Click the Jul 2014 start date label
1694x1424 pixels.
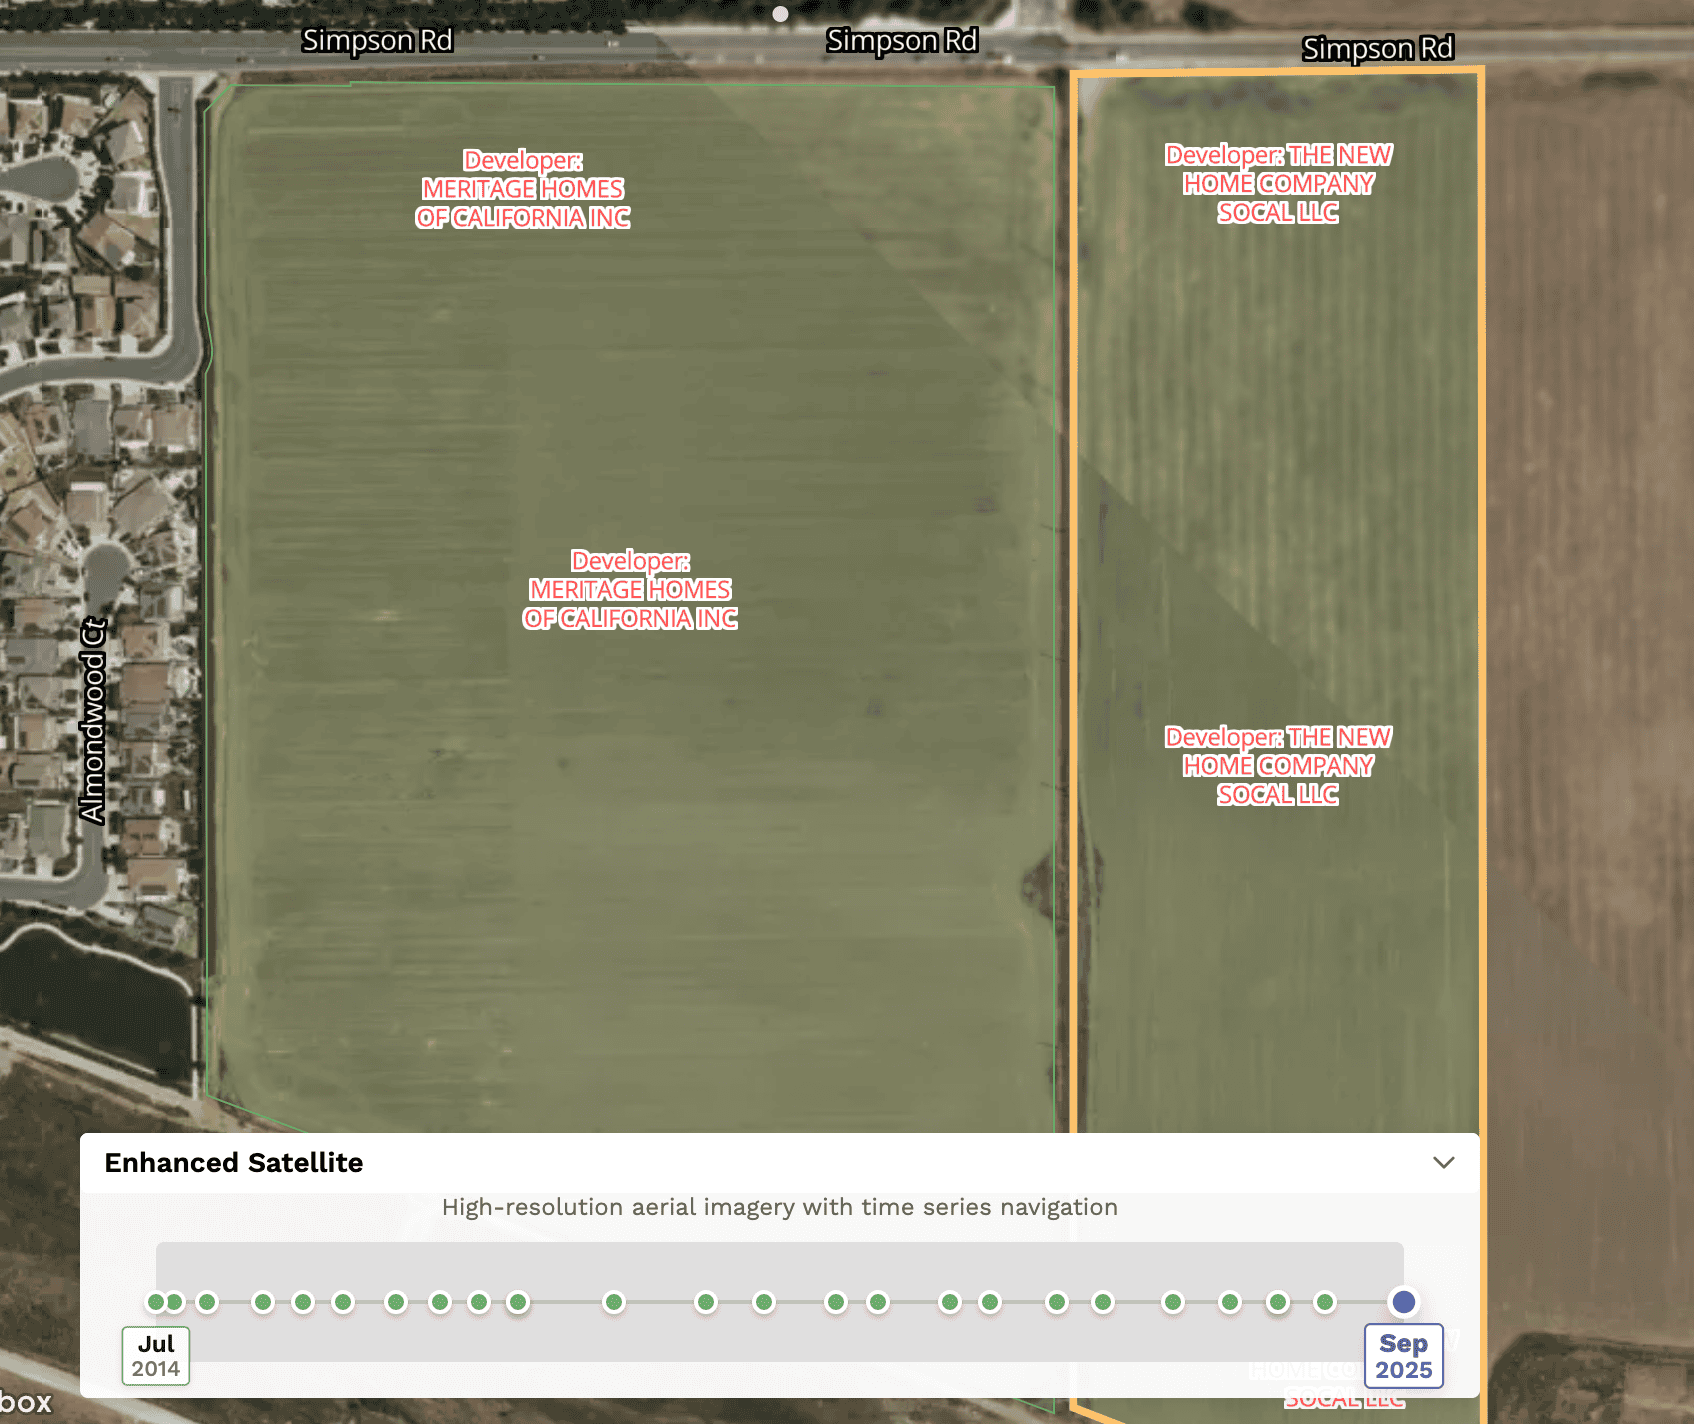pos(156,1356)
